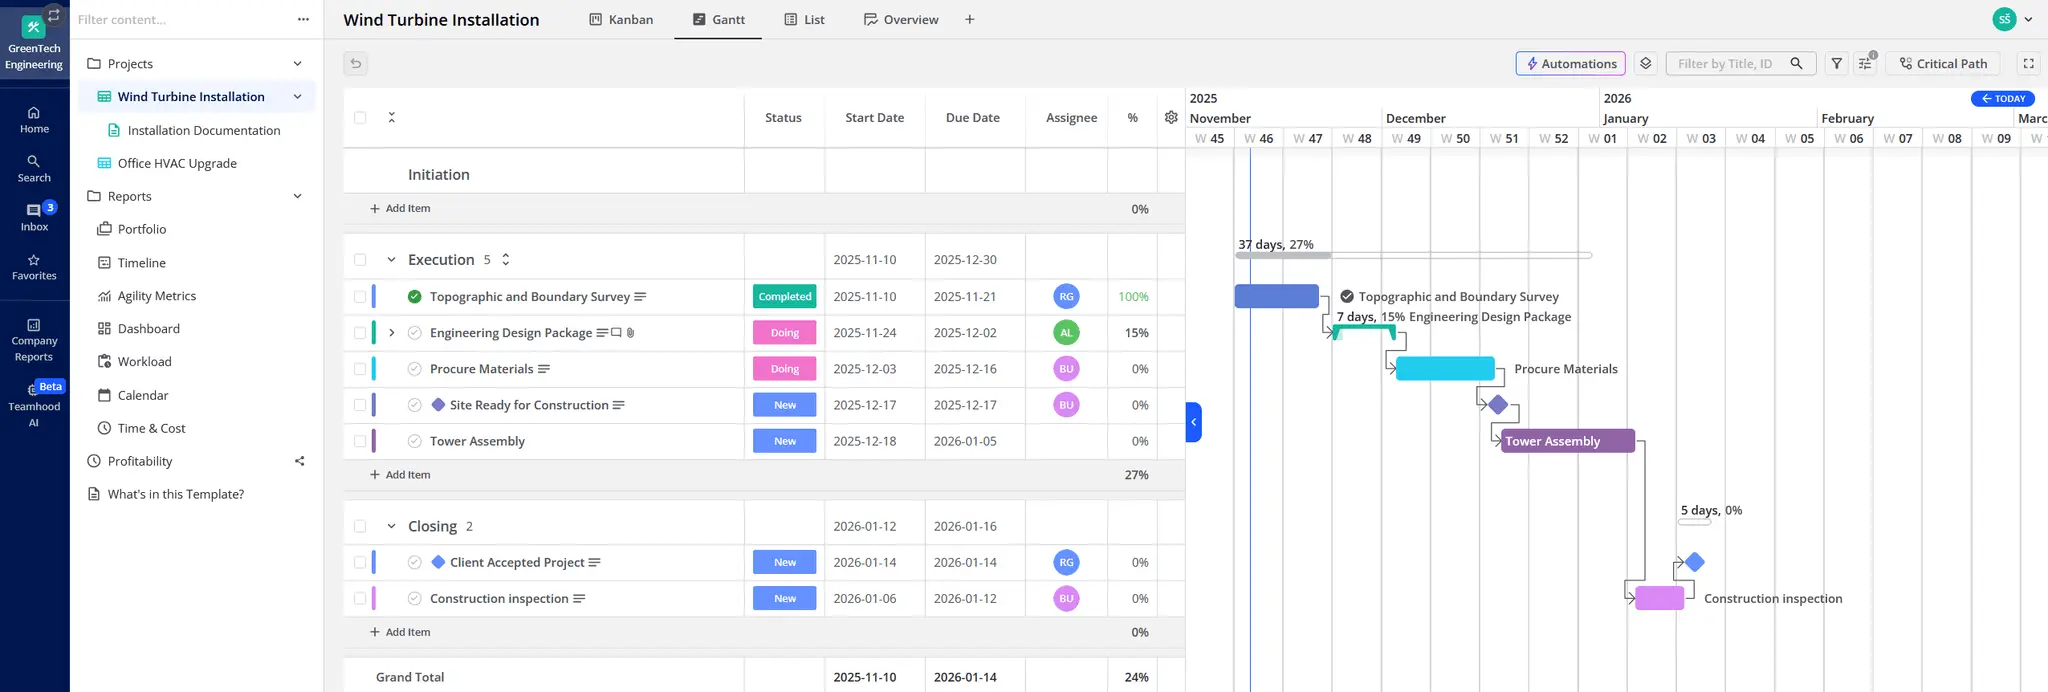Click the Execution summary progress bar
The image size is (2048, 692).
[x=1413, y=256]
